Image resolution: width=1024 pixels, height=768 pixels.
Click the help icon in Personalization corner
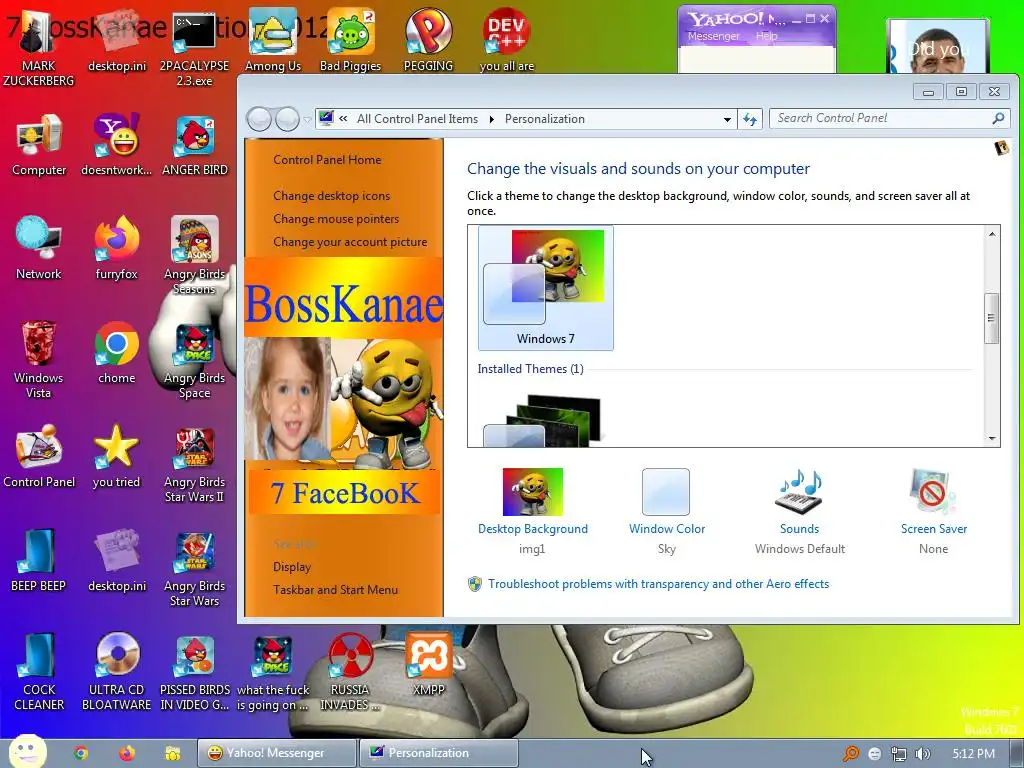point(1001,148)
